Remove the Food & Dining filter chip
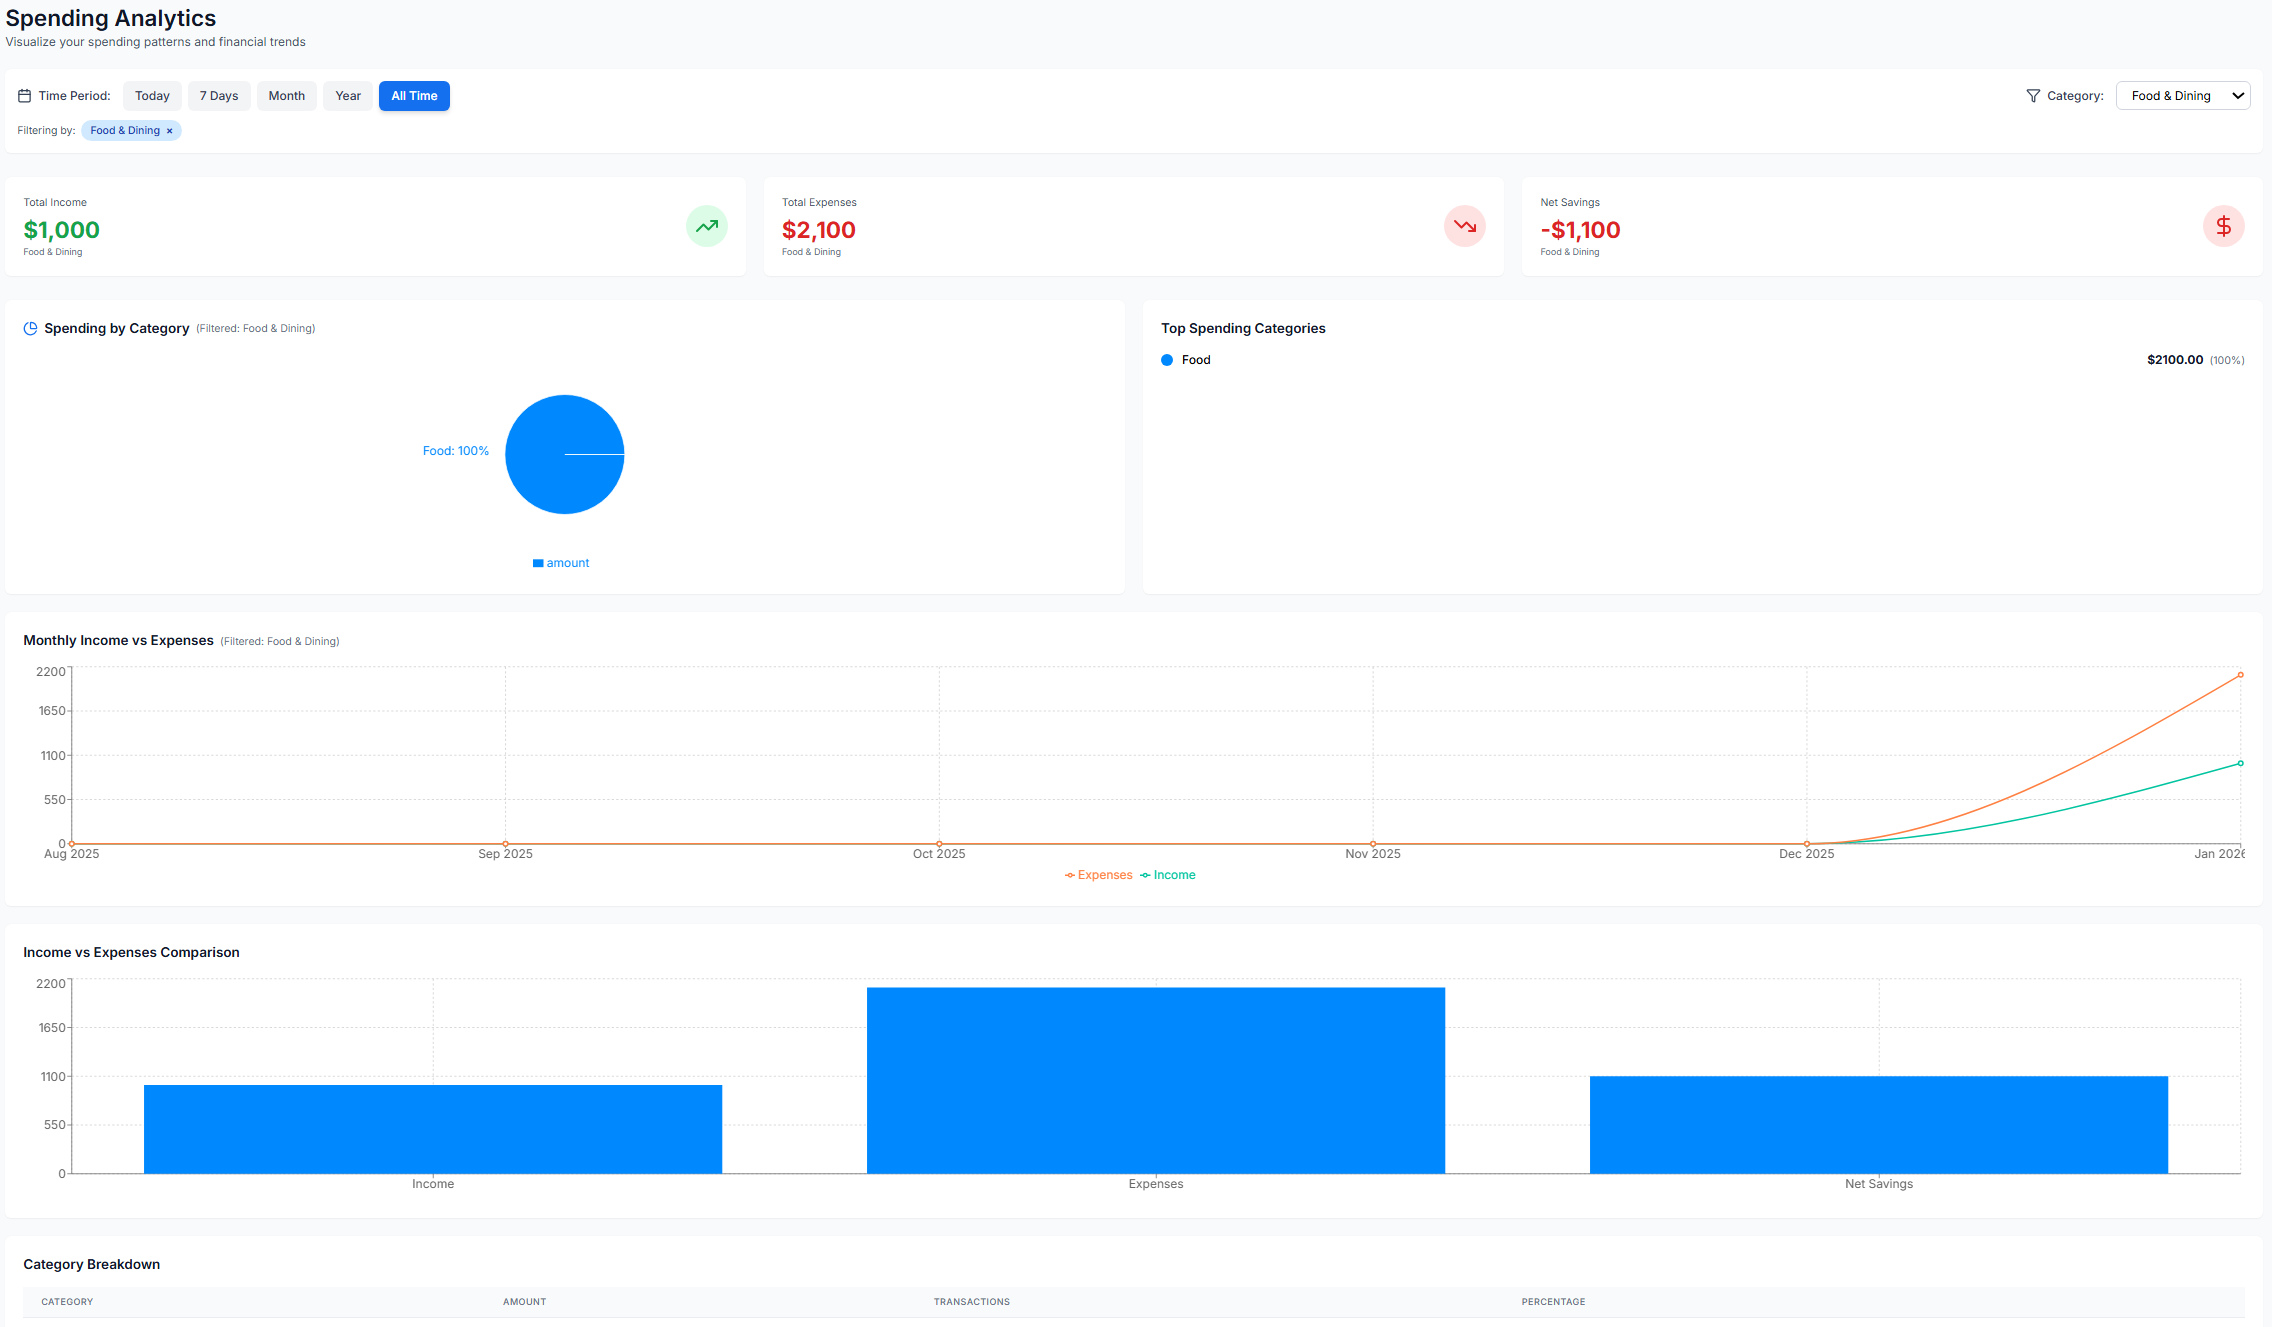The image size is (2272, 1327). coord(170,131)
